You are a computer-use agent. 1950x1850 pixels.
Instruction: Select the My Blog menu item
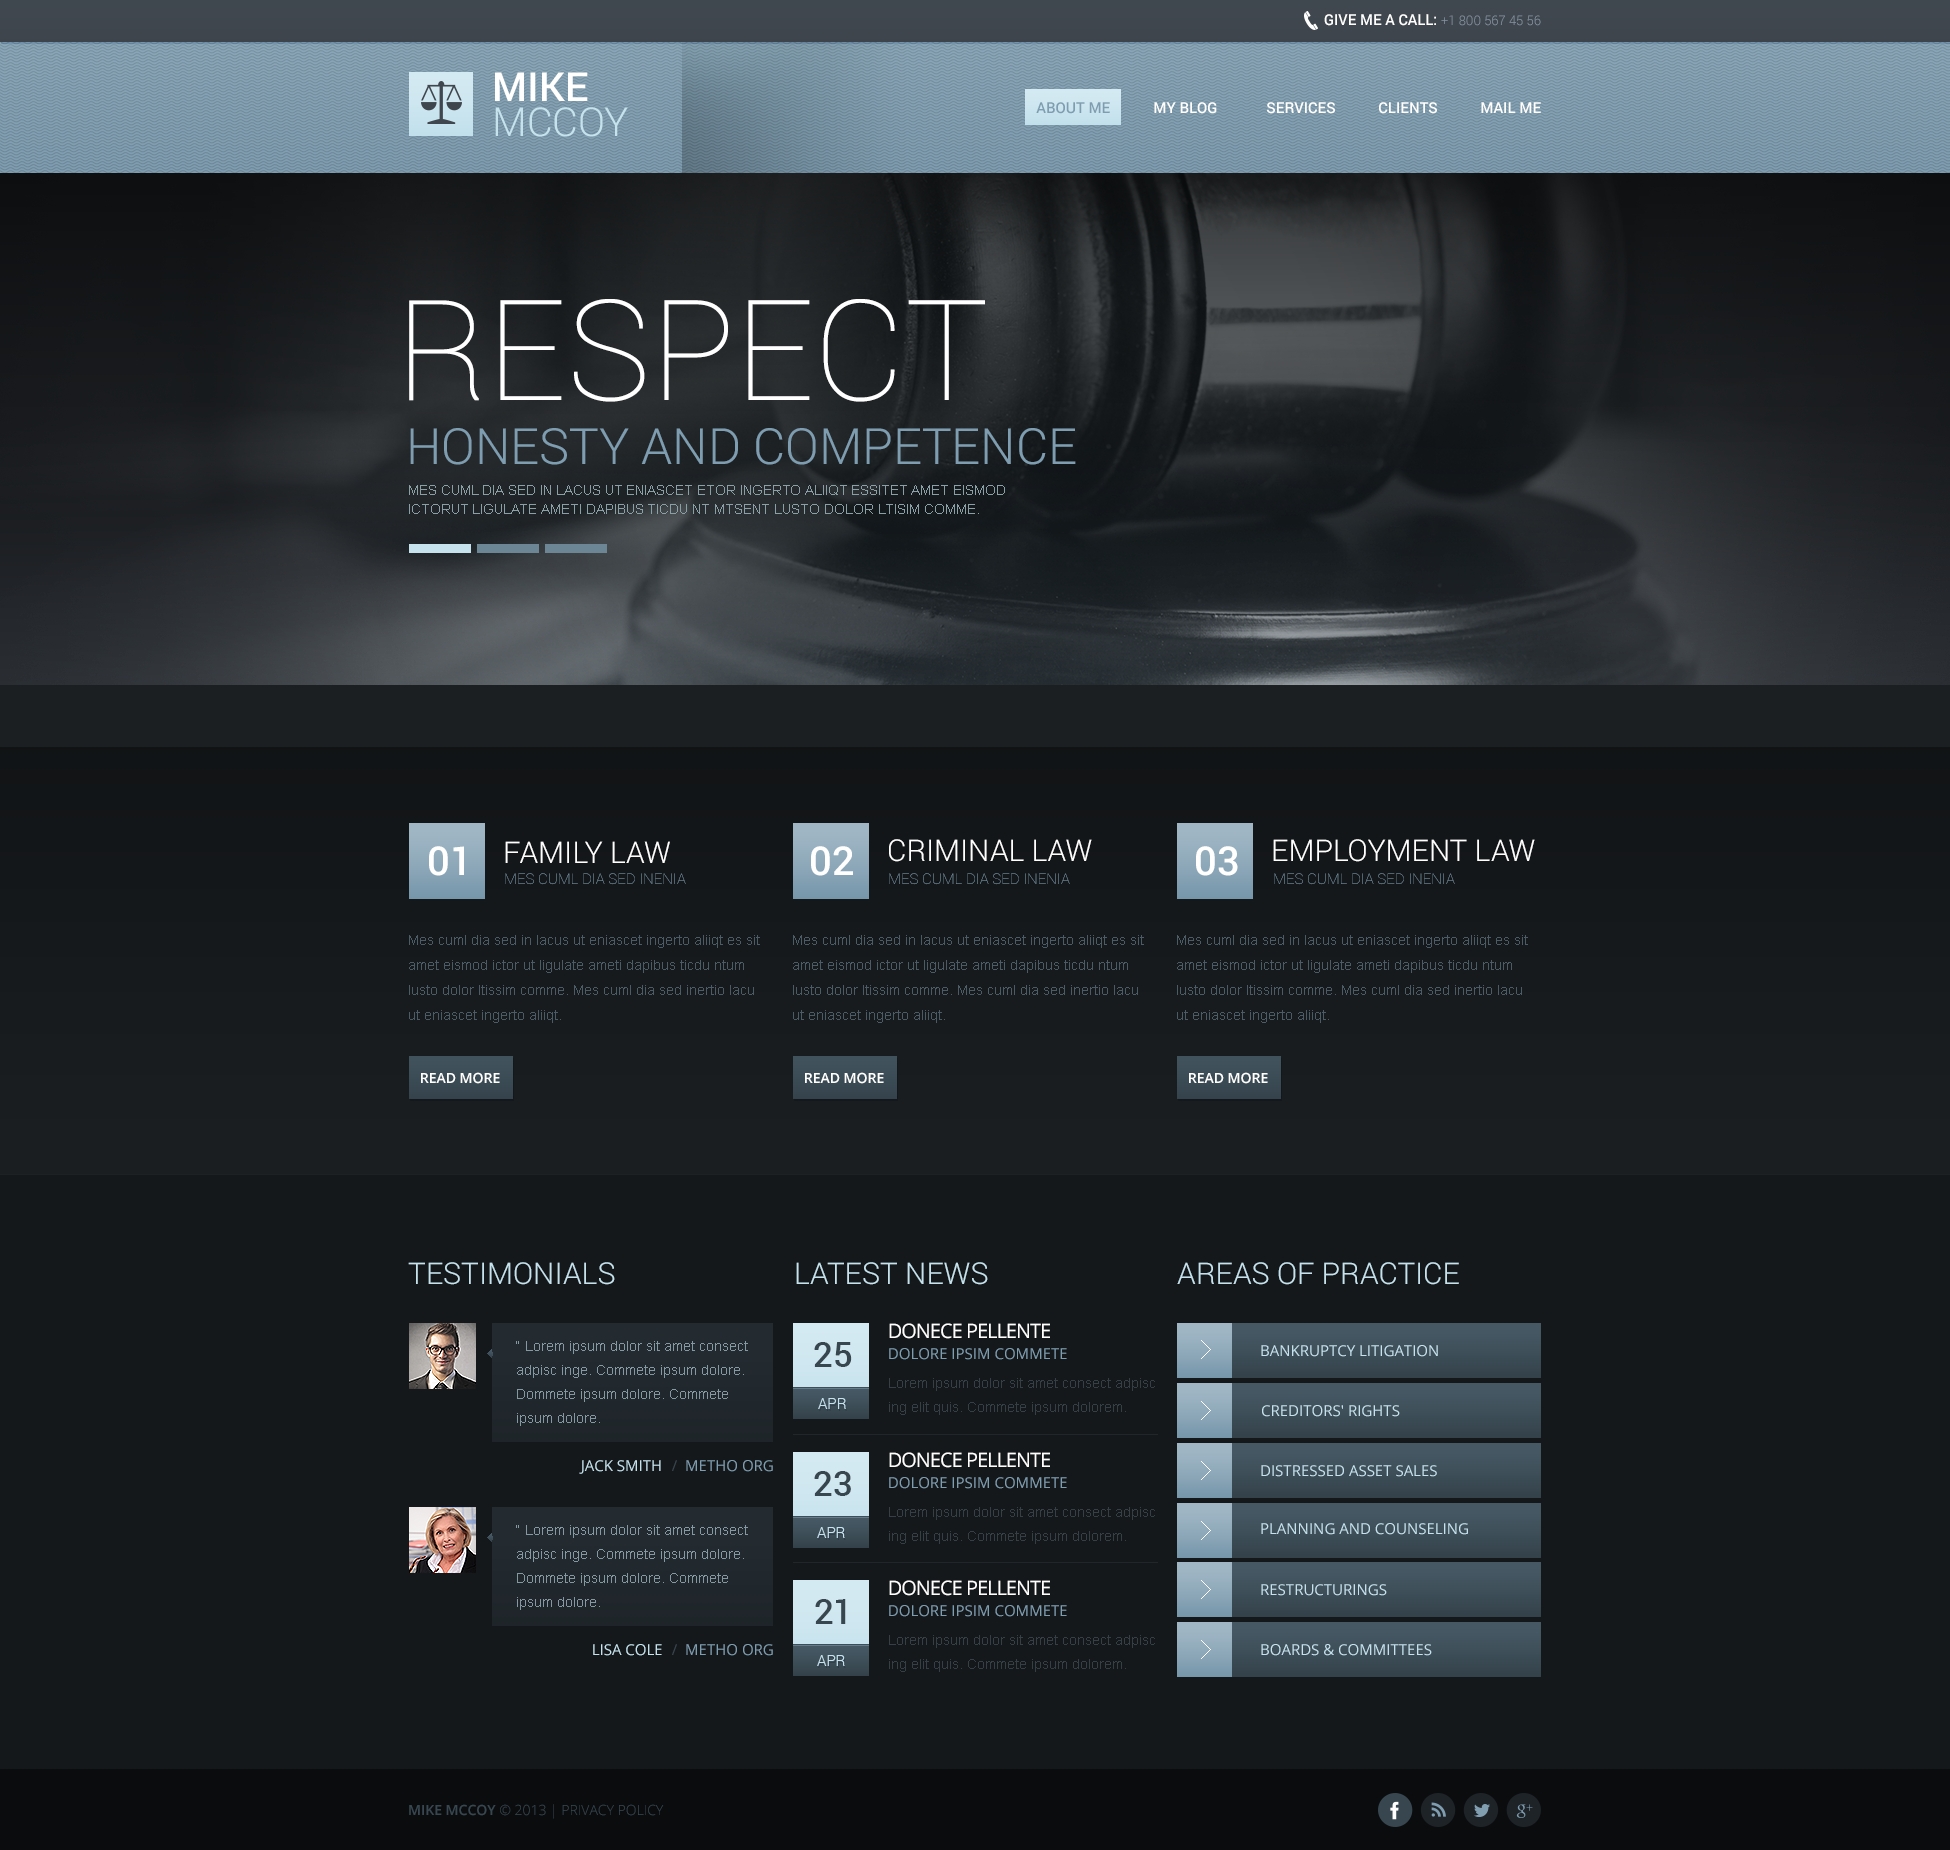1184,106
